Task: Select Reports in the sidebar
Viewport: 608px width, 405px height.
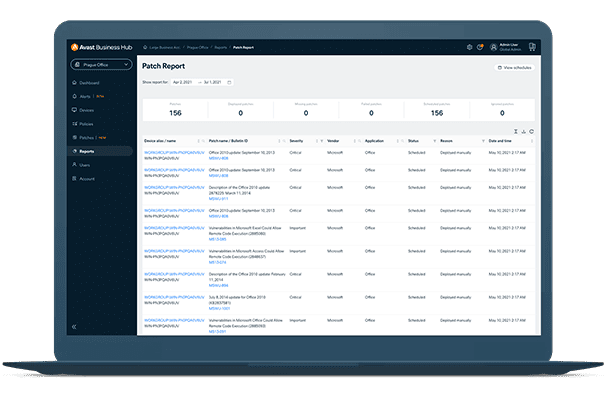Action: tap(100, 151)
